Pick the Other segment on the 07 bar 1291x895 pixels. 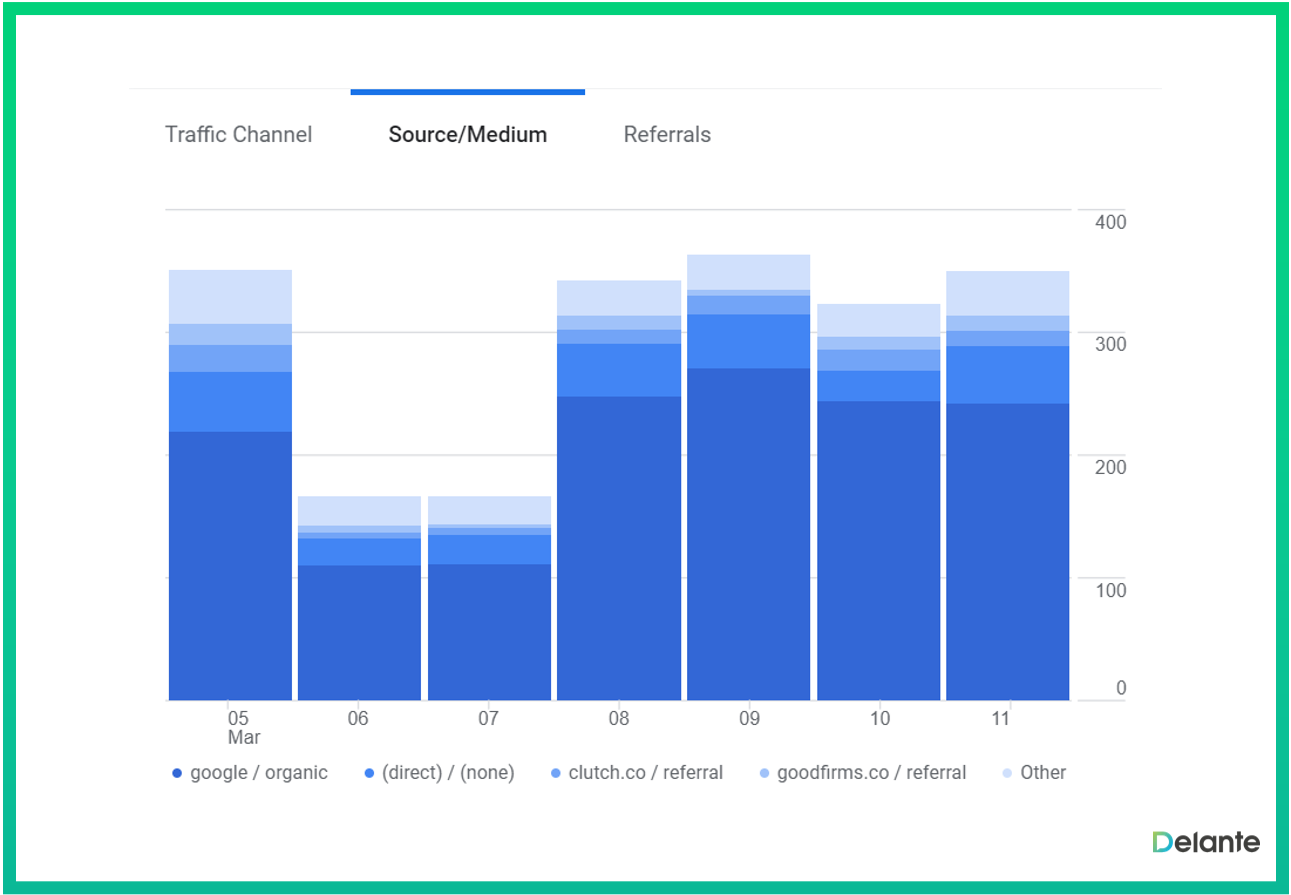489,509
